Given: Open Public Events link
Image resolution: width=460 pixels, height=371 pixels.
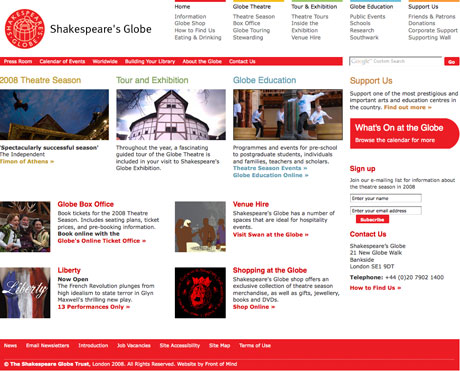Looking at the screenshot, I should click(367, 16).
